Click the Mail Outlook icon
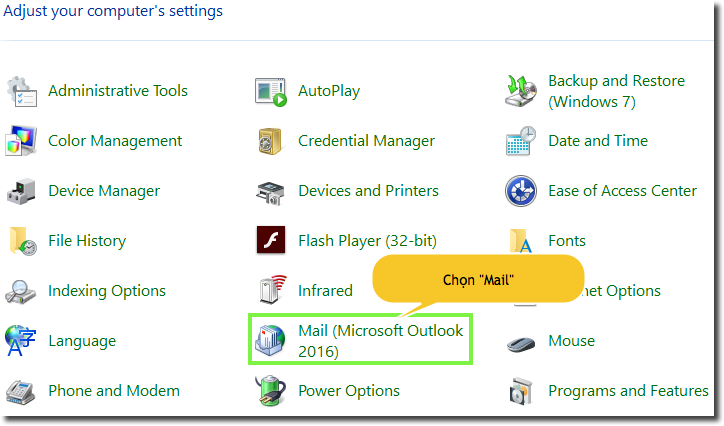Viewport: 724px width, 426px height. click(x=271, y=341)
